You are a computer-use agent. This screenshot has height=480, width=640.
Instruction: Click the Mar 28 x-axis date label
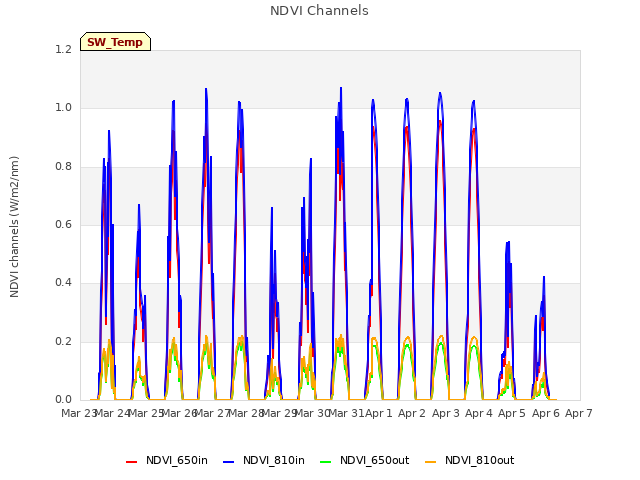click(x=246, y=413)
